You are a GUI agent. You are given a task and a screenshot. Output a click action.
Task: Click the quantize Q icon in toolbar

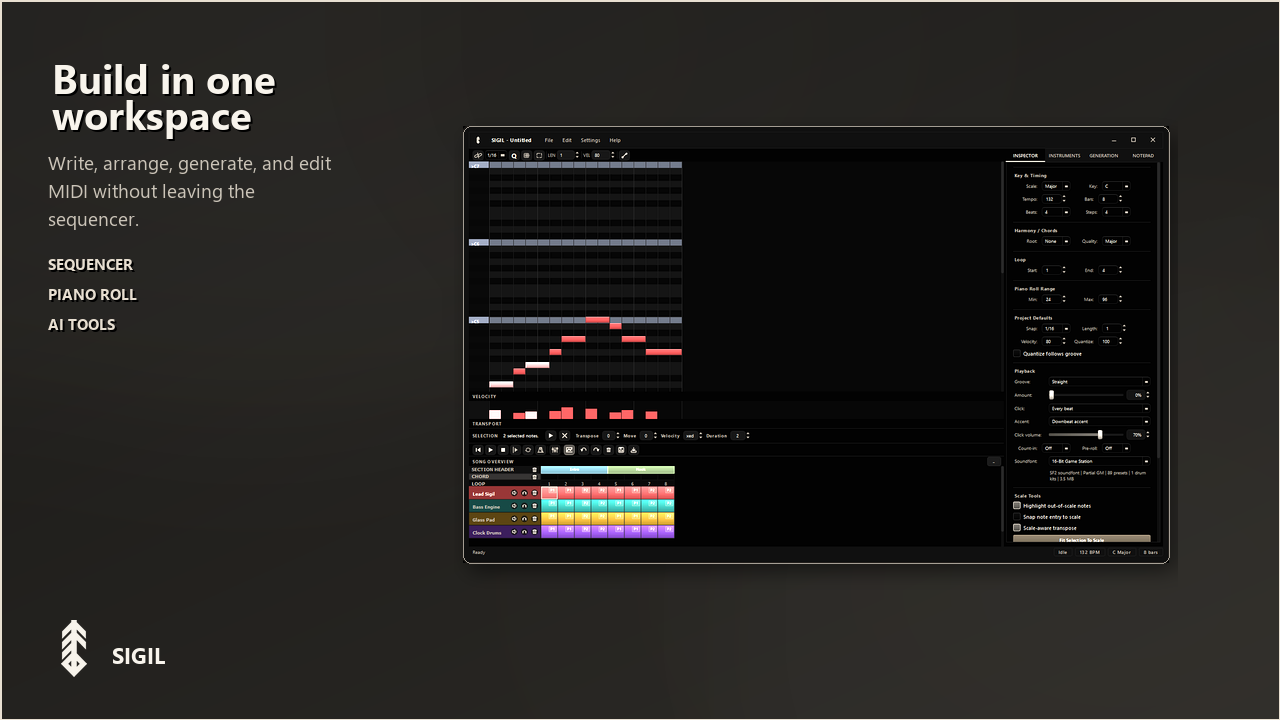point(514,155)
